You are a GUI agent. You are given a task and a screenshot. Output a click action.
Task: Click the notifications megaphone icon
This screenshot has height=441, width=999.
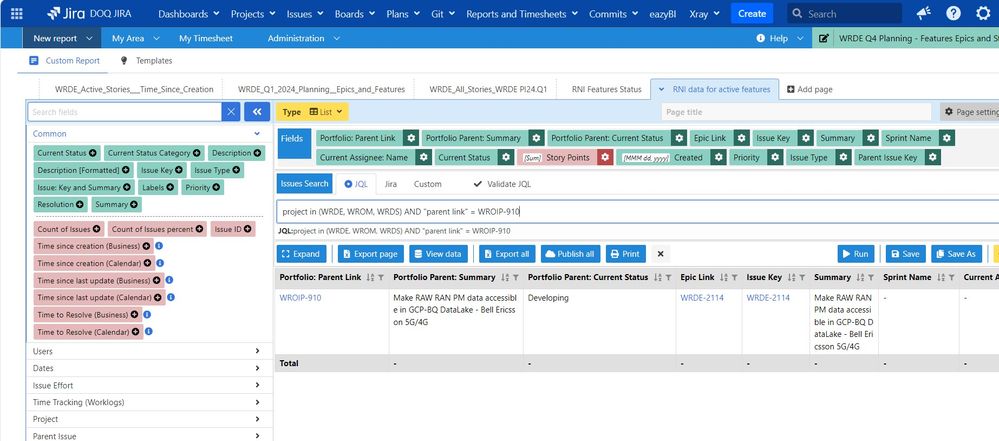tap(923, 13)
